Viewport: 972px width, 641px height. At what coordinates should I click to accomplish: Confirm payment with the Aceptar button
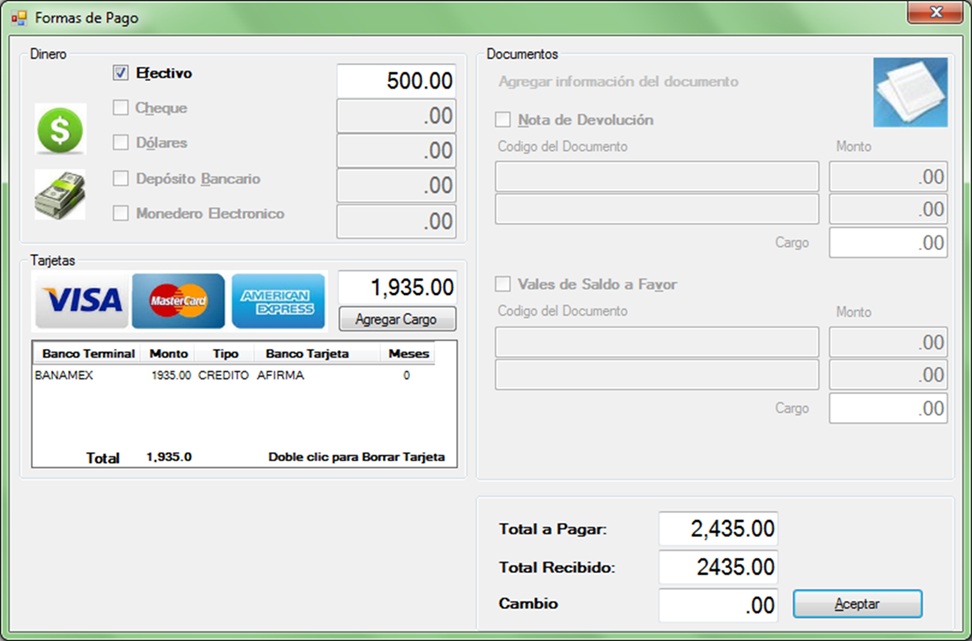tap(857, 604)
